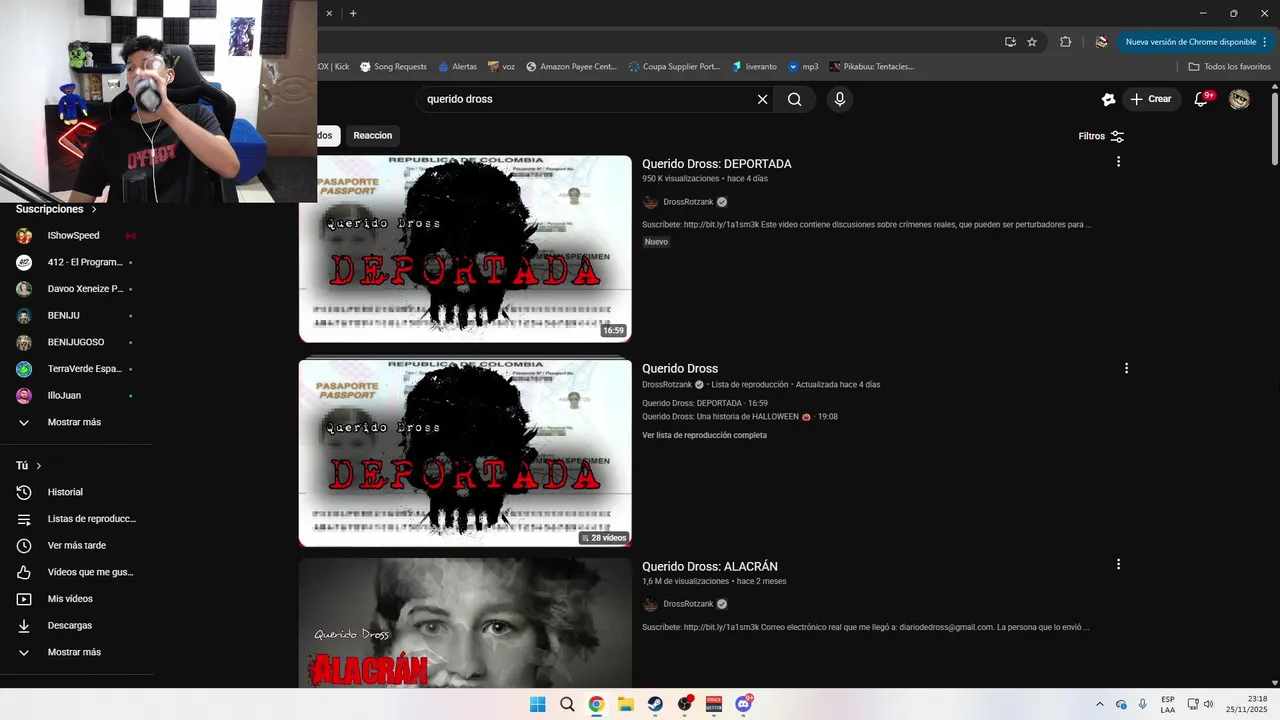
Task: Open the YouTube account avatar menu
Action: 1239,99
